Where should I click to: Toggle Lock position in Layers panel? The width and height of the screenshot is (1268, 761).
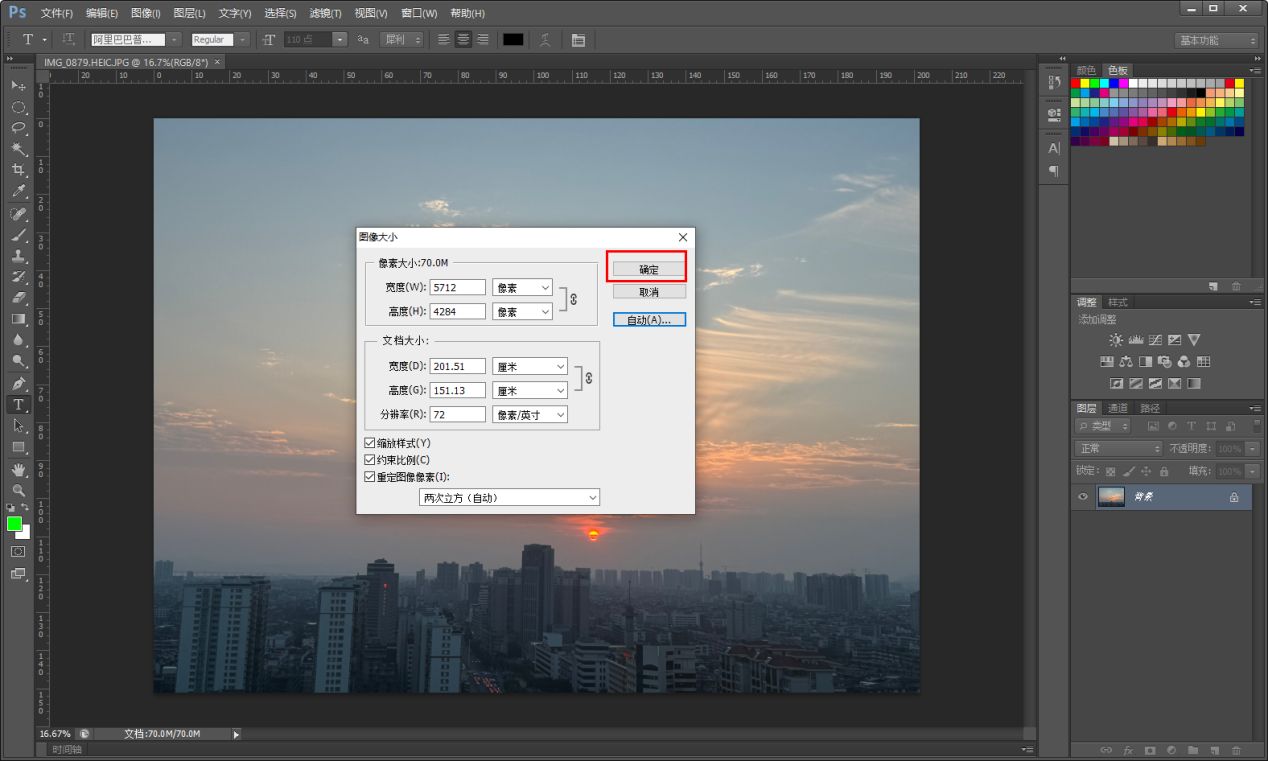coord(1147,471)
